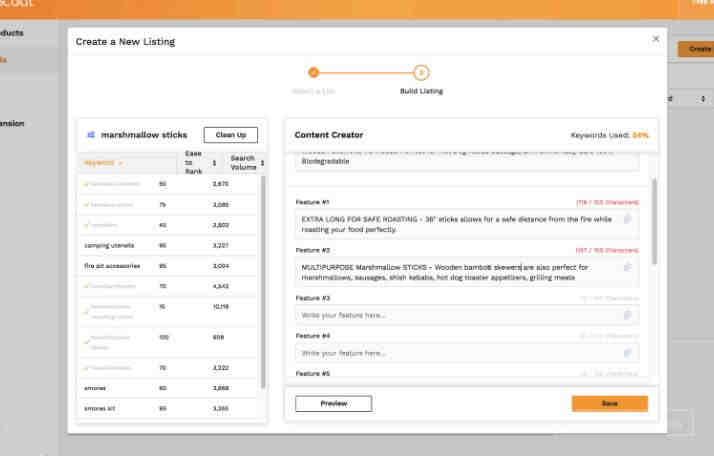This screenshot has width=714, height=456.
Task: Click the empty Feature #4 input field
Action: click(x=467, y=353)
